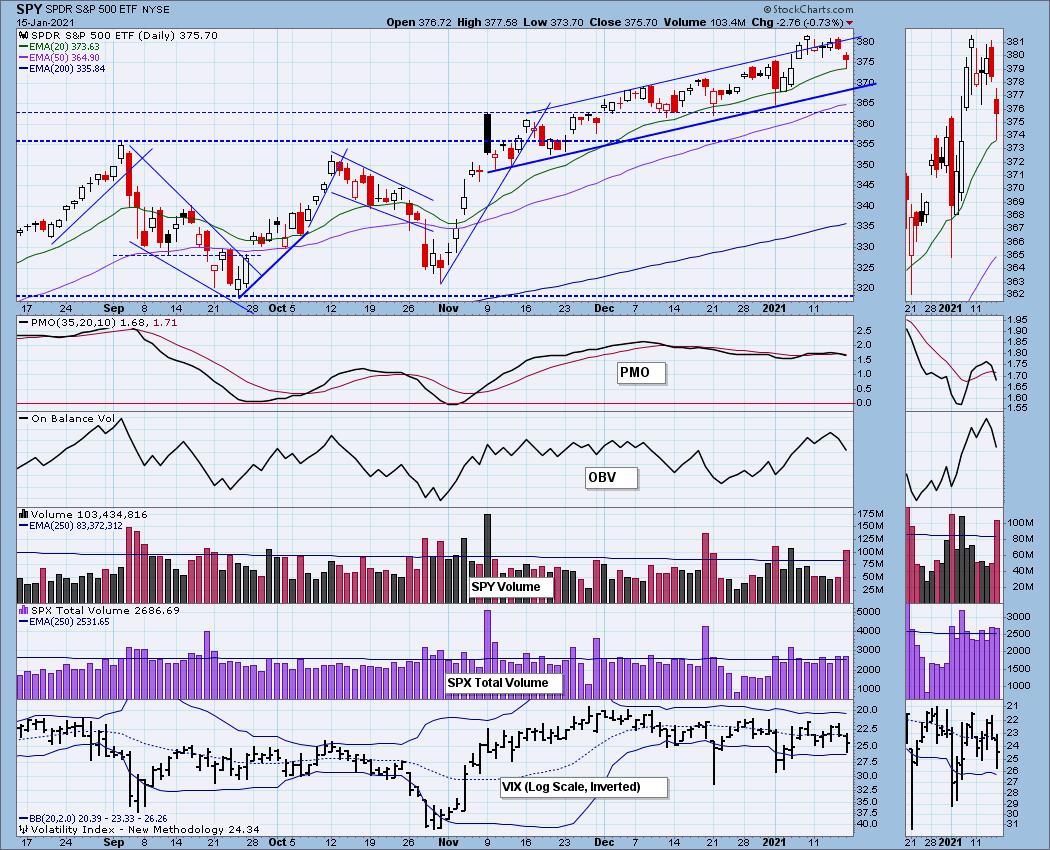This screenshot has height=850, width=1050.
Task: Click the Volume 103.4M value in header
Action: tap(705, 22)
